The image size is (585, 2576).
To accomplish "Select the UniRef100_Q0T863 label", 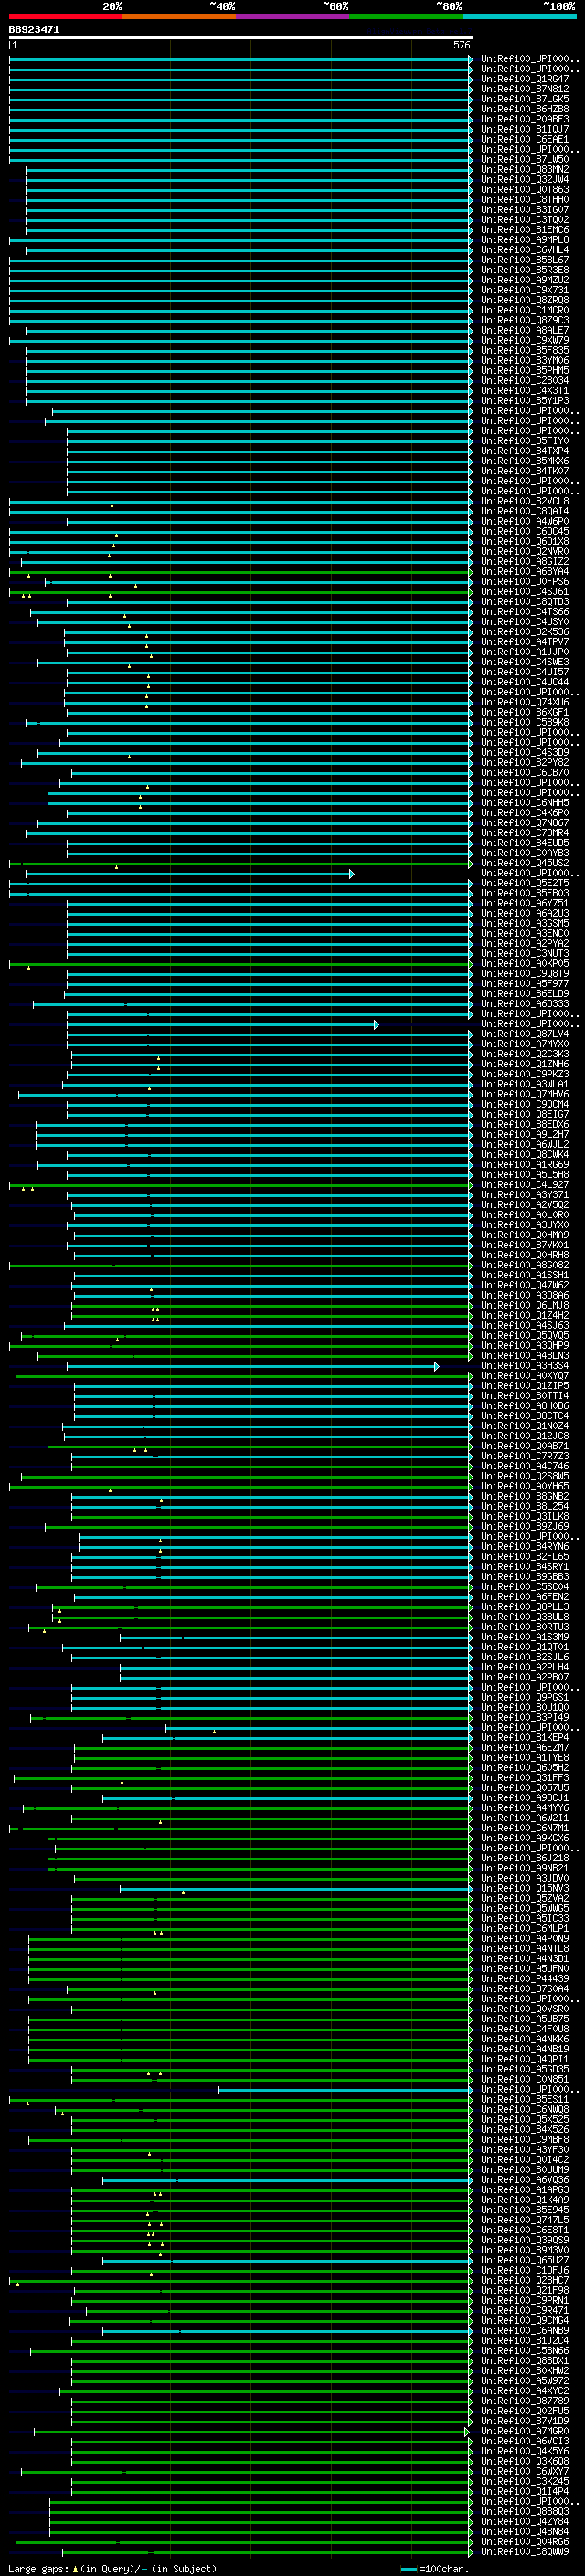I will (x=524, y=190).
